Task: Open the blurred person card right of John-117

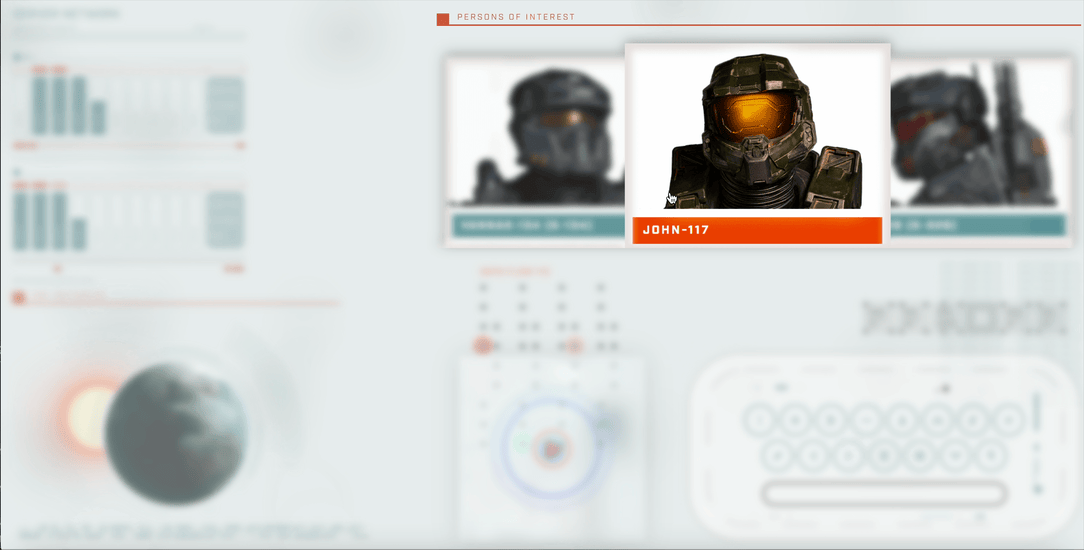Action: tap(981, 152)
